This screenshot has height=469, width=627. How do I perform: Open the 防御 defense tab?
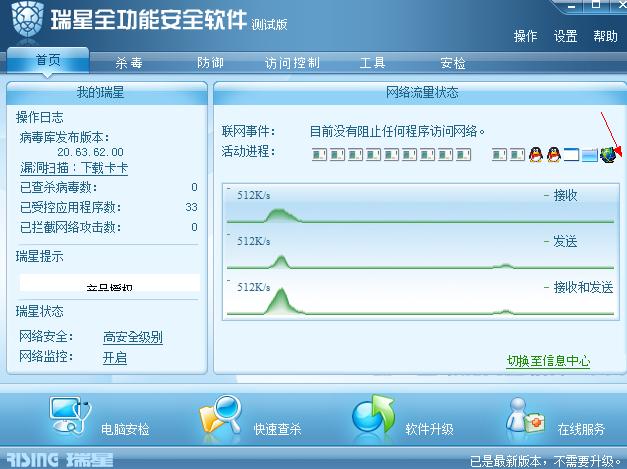point(210,63)
